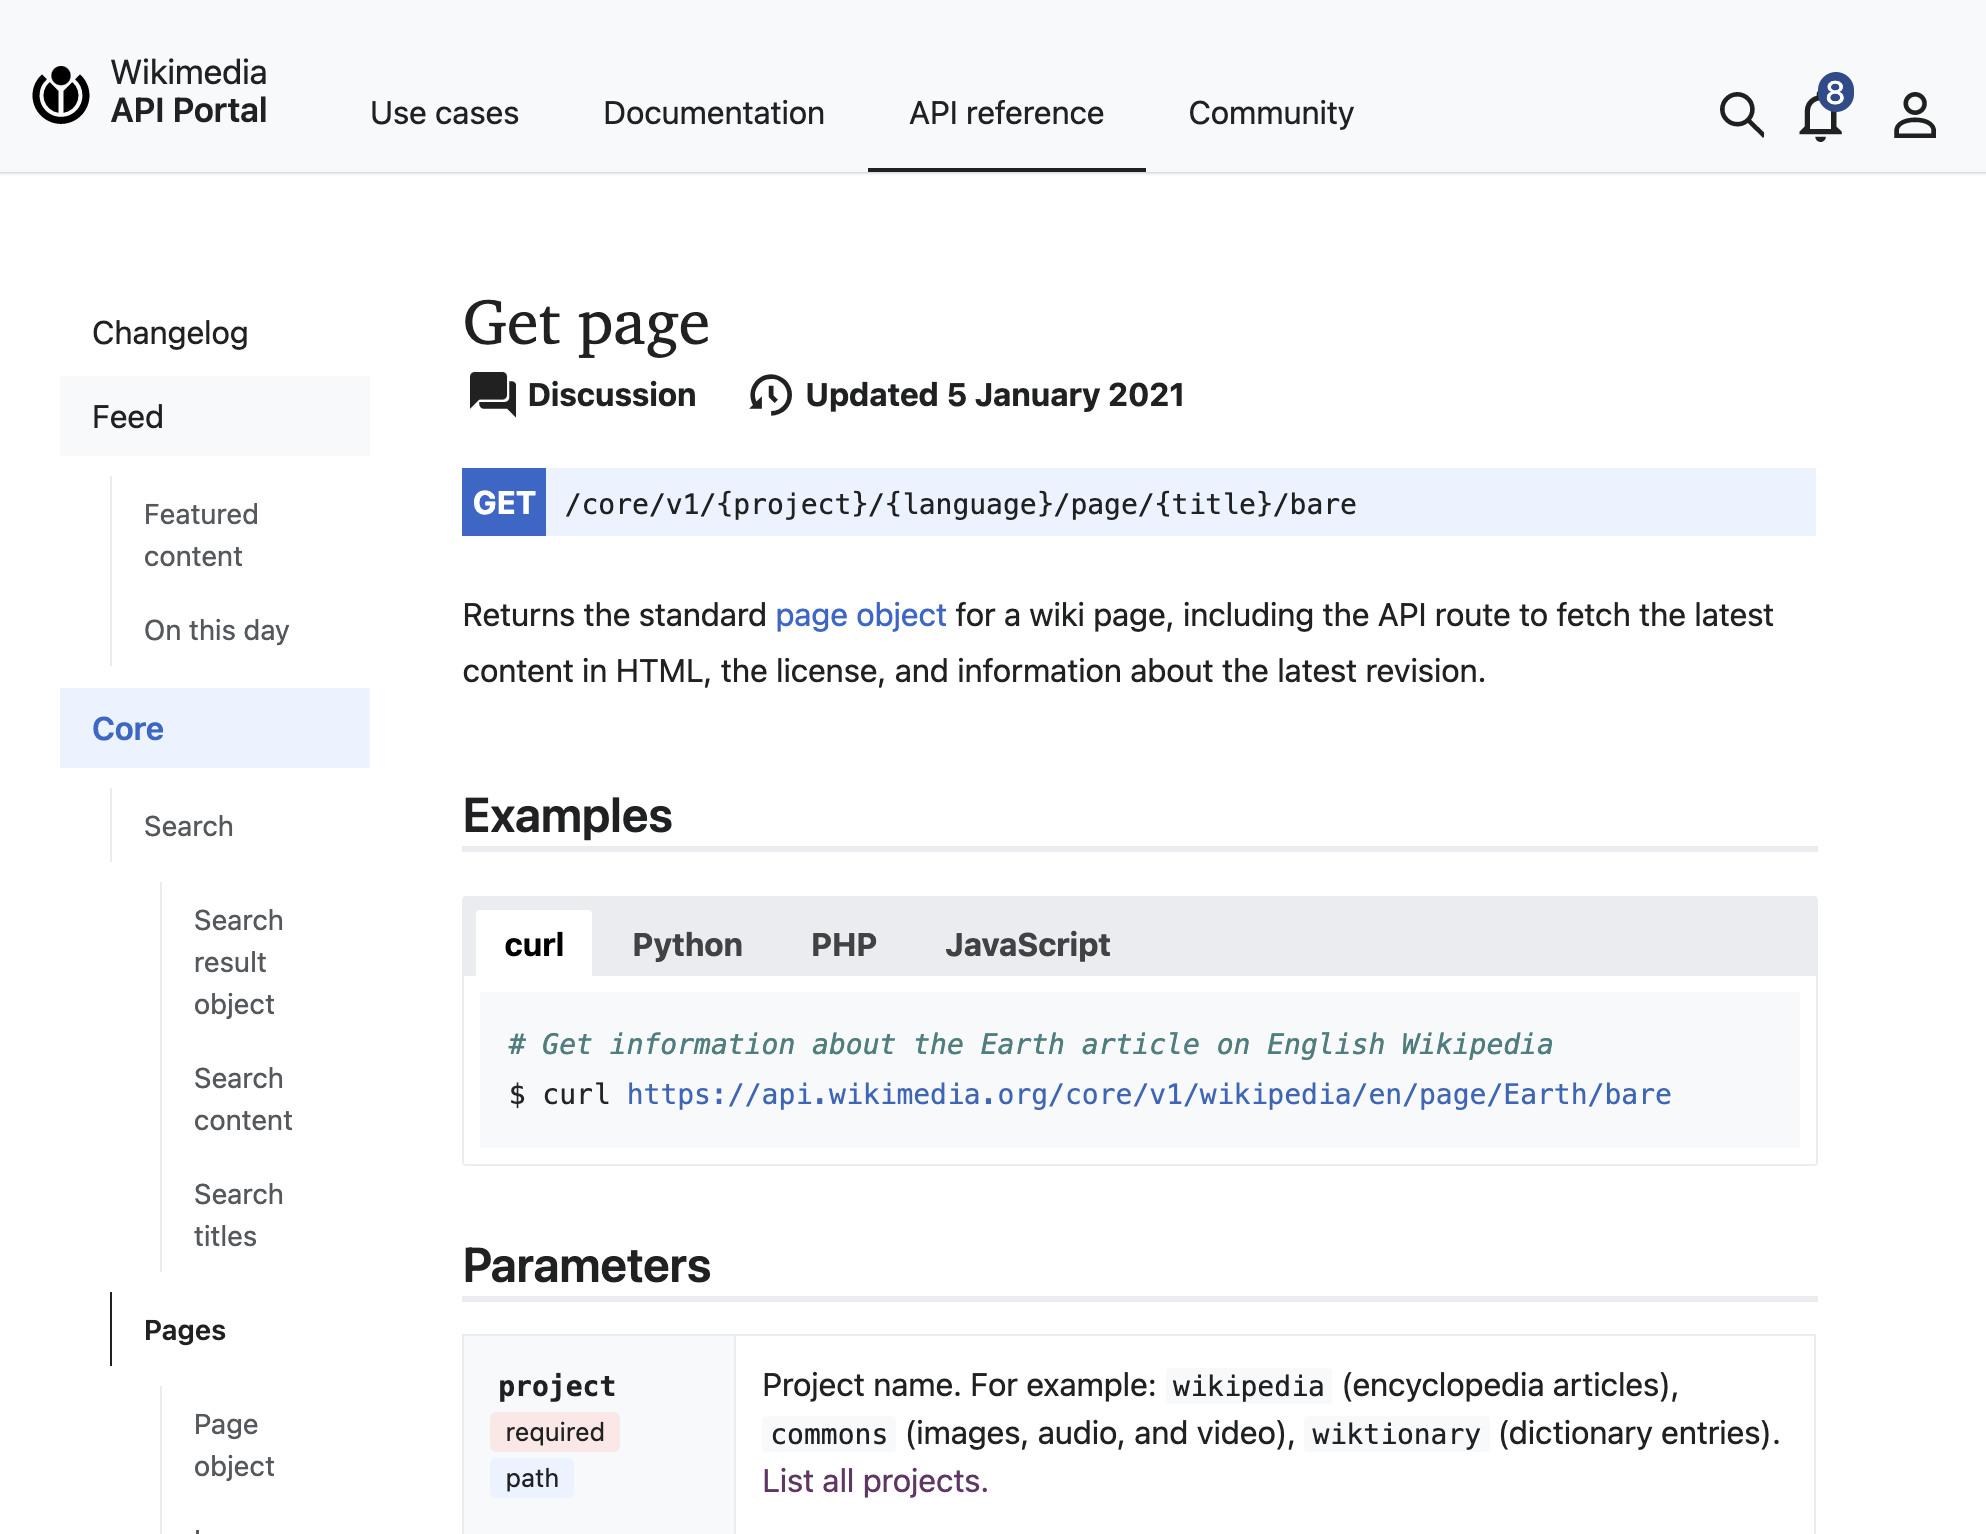Image resolution: width=1986 pixels, height=1534 pixels.
Task: Open the API reference menu item
Action: 1006,113
